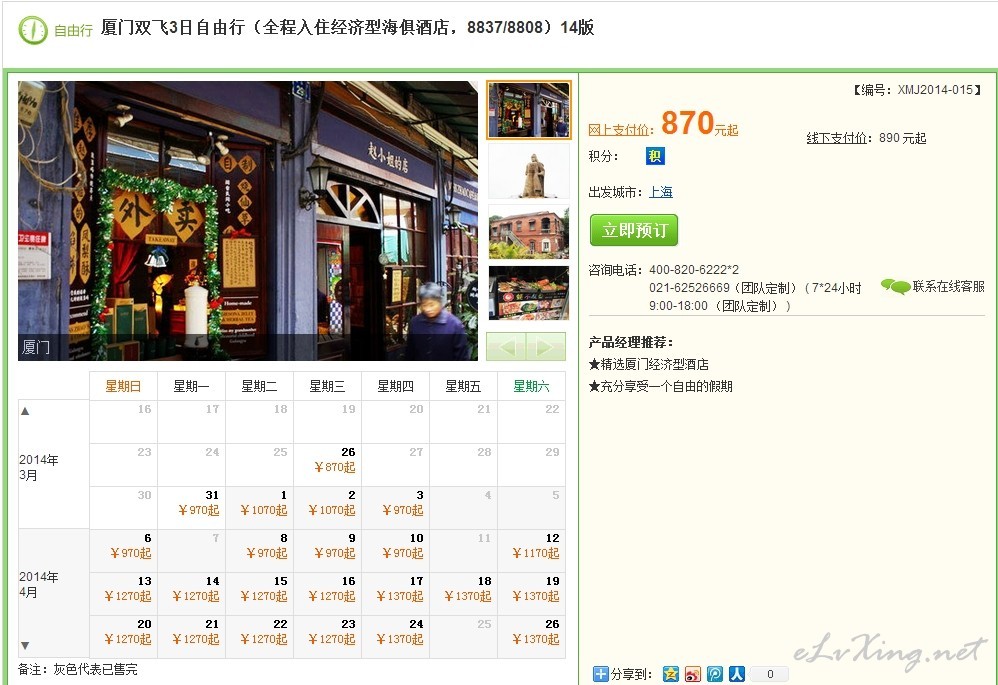Select April 19 date priced ¥1370起
The height and width of the screenshot is (685, 998).
531,593
